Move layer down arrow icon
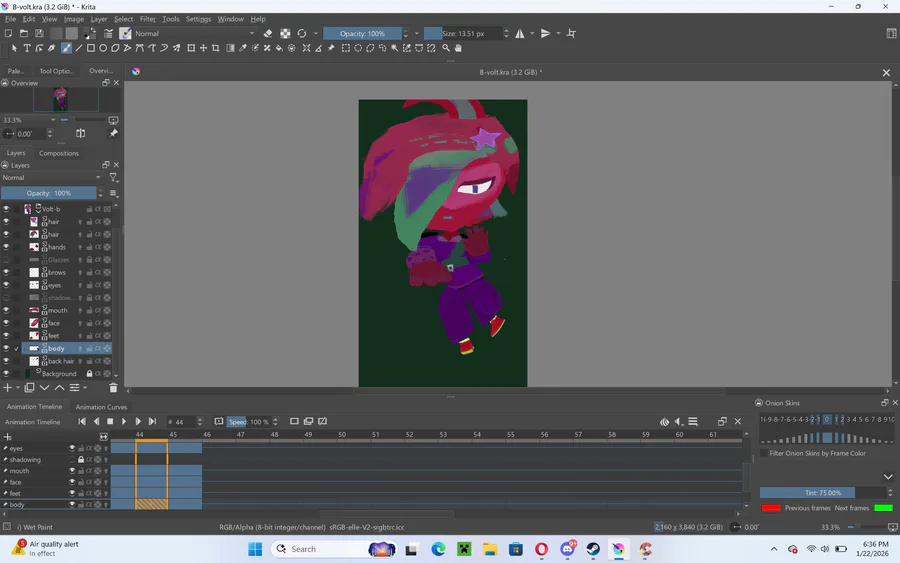 44,388
